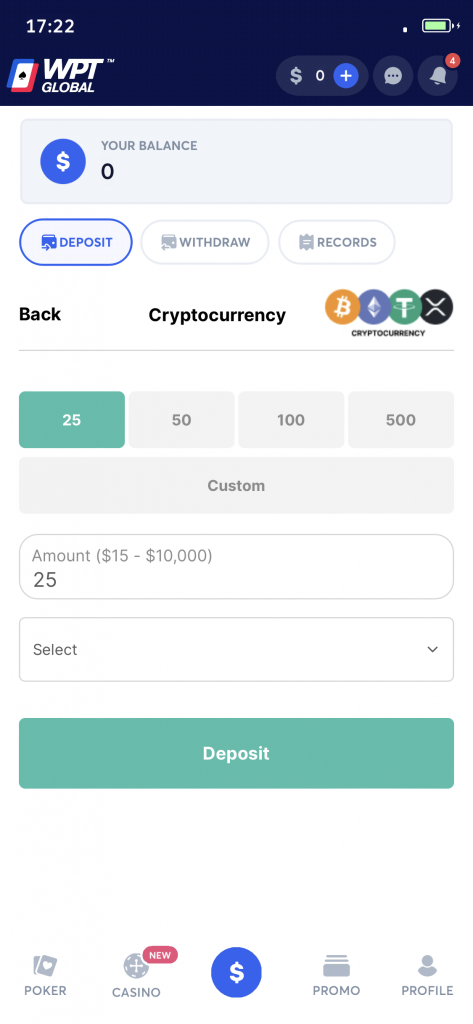Screen dimensions: 473x1024
Task: Tap the center dollar cashier icon
Action: pyautogui.click(x=236, y=973)
